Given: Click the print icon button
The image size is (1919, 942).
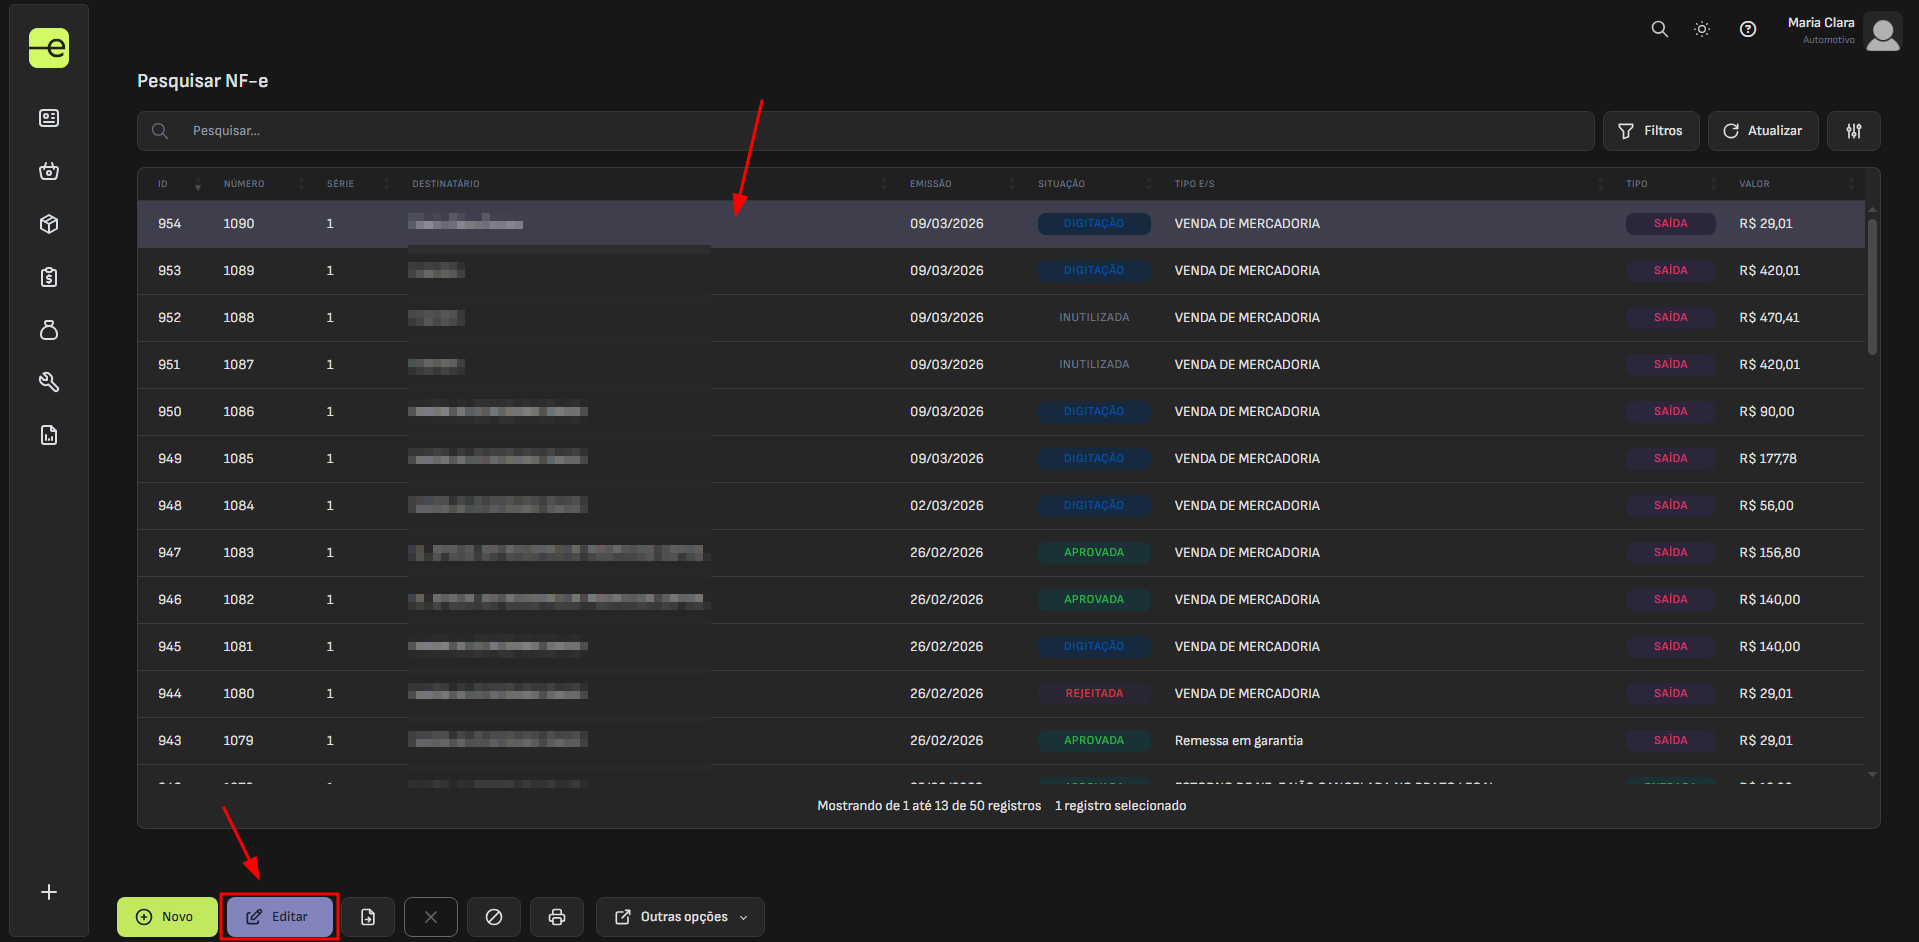Looking at the screenshot, I should click(x=557, y=917).
